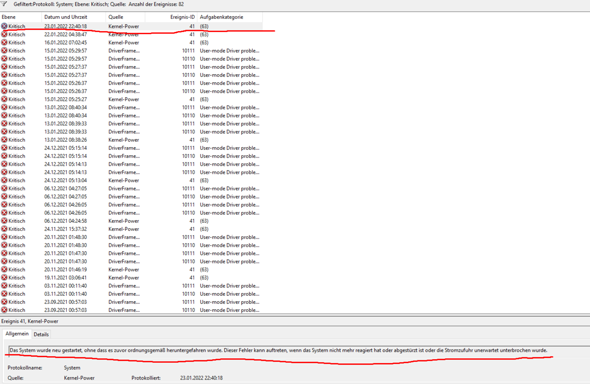Select timestamp '24.12.2021 05:14:13' in event 10111 row
Screen dimensions: 590x384
[65, 164]
